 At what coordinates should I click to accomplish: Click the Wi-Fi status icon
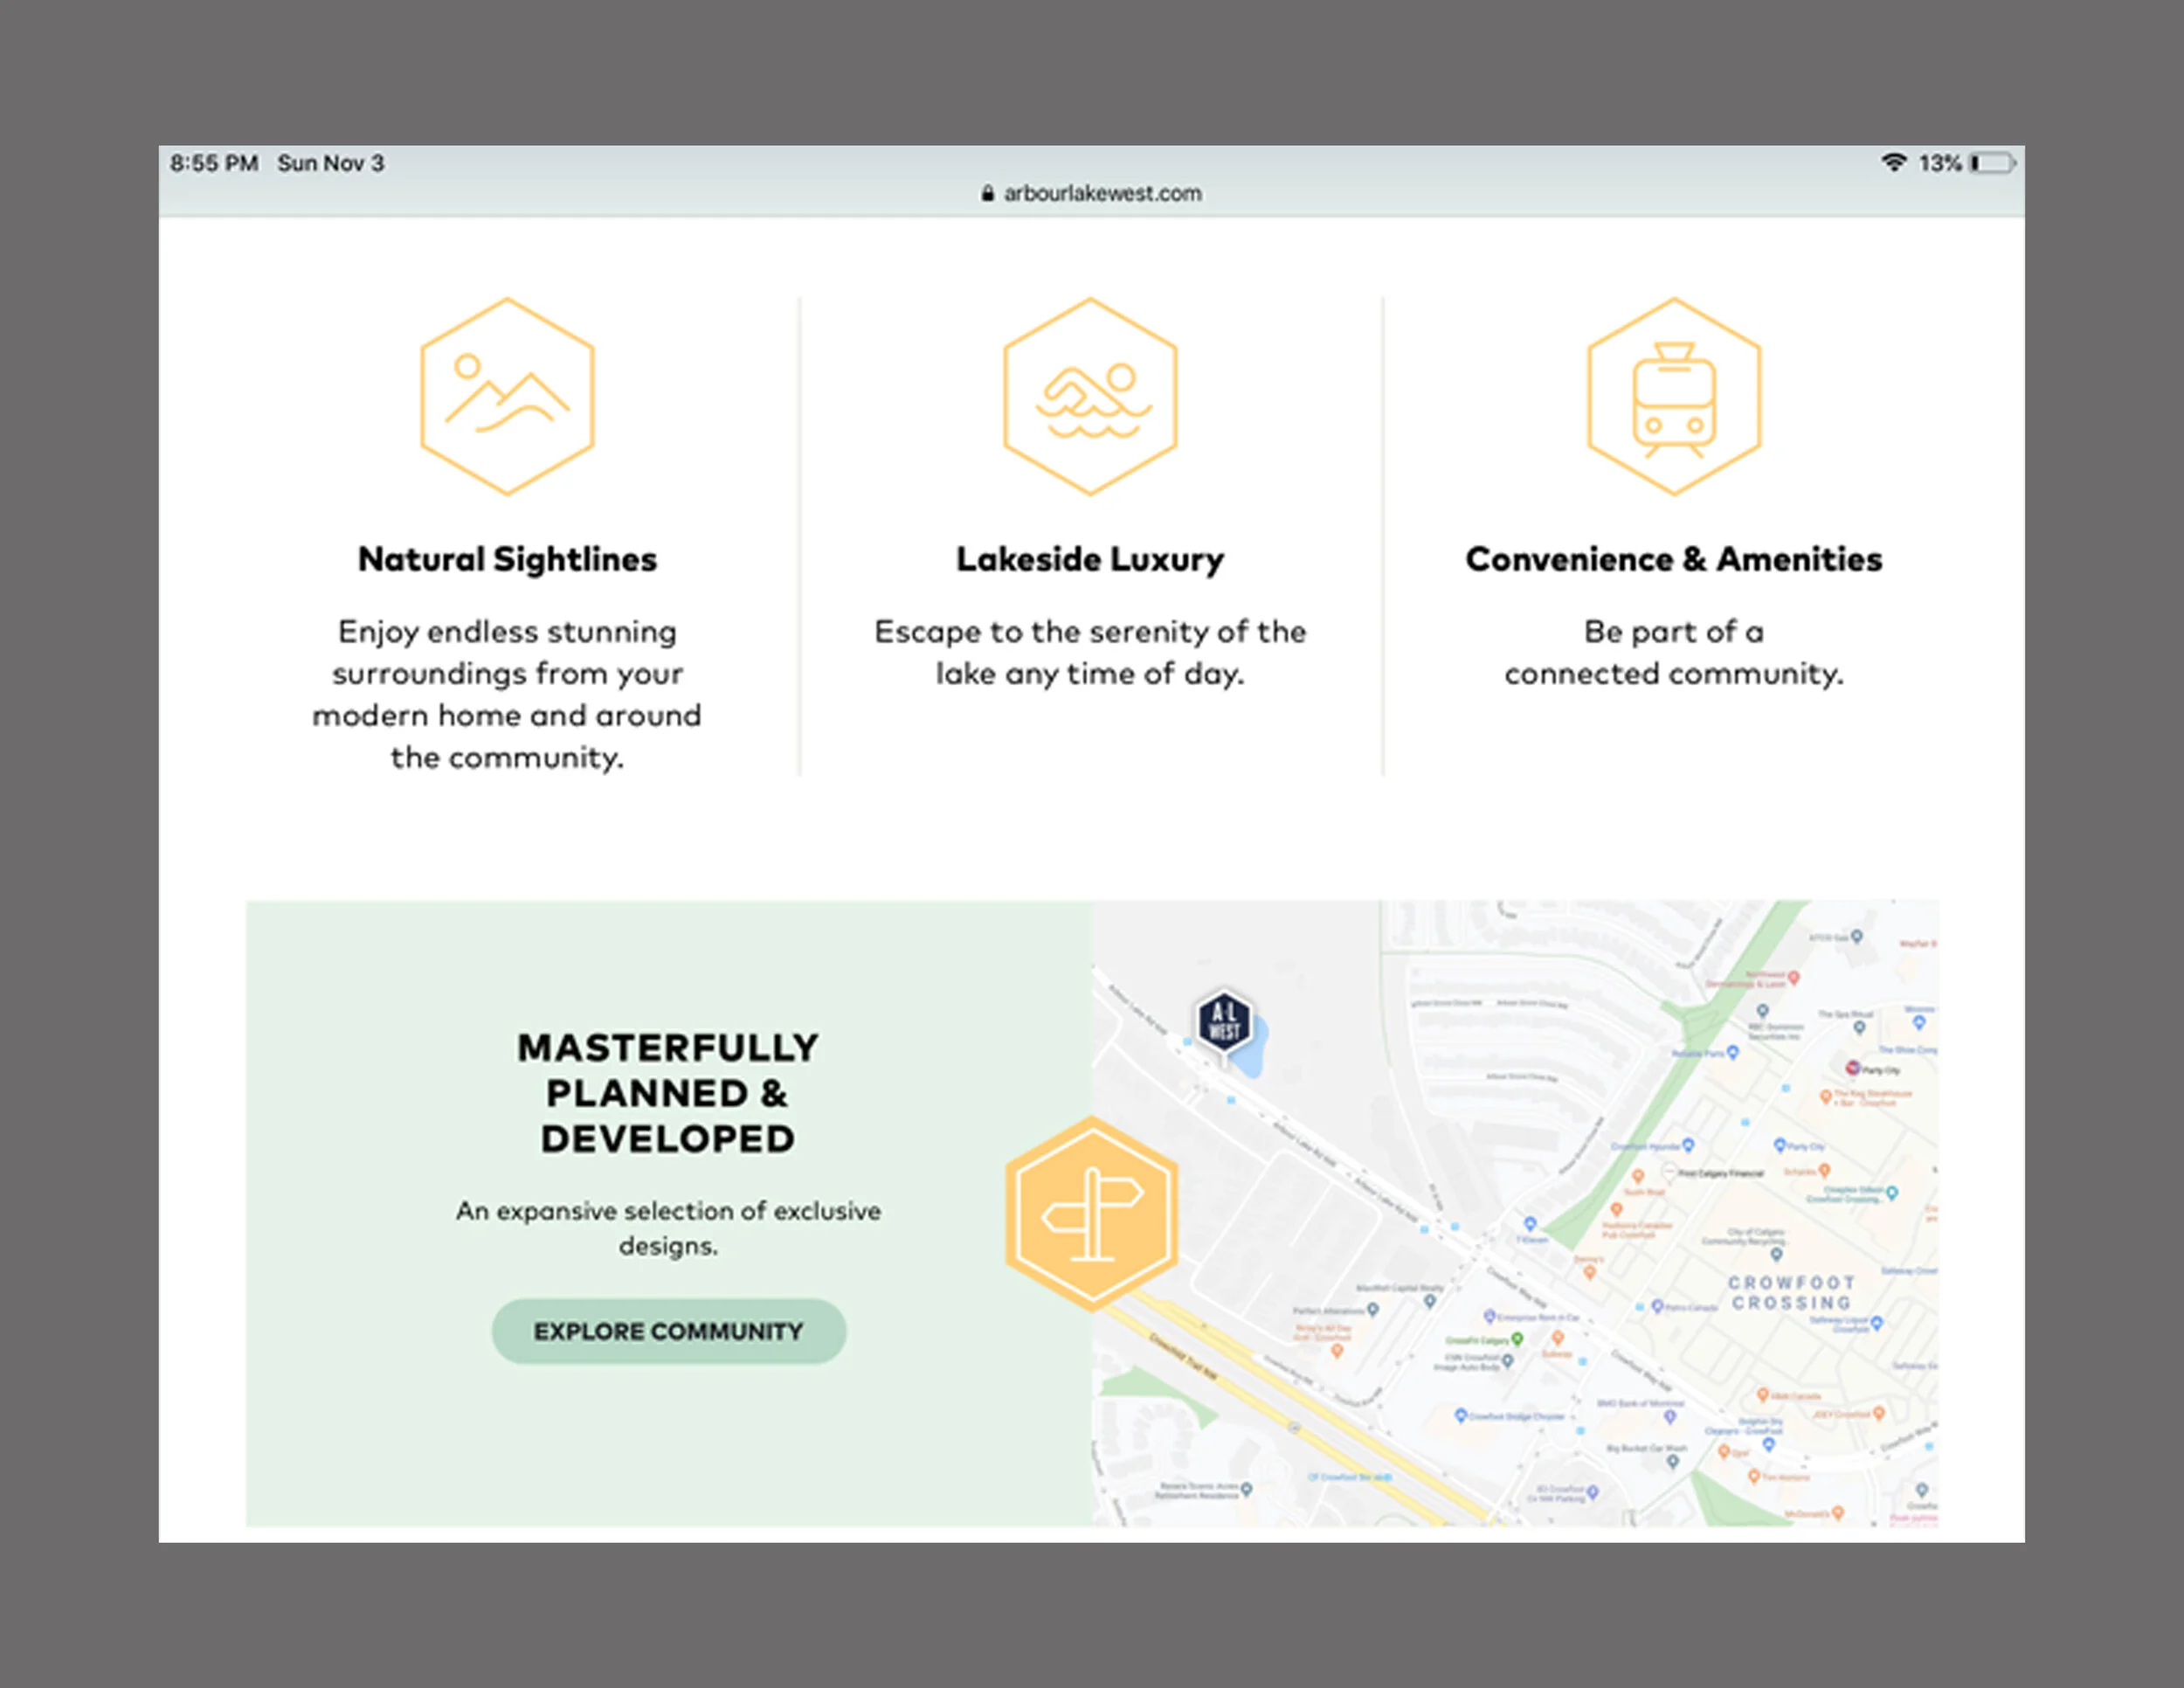1893,163
